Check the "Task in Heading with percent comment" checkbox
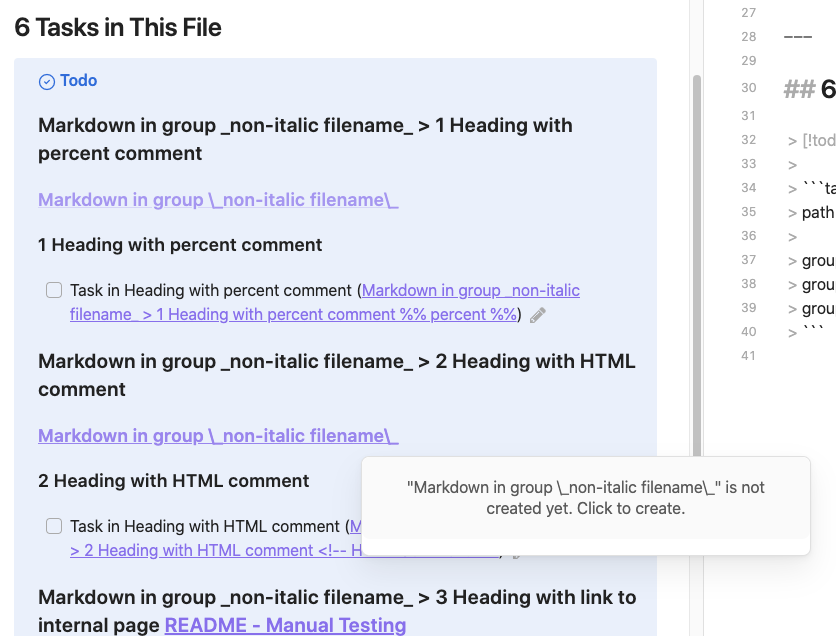836x636 pixels. pos(53,289)
